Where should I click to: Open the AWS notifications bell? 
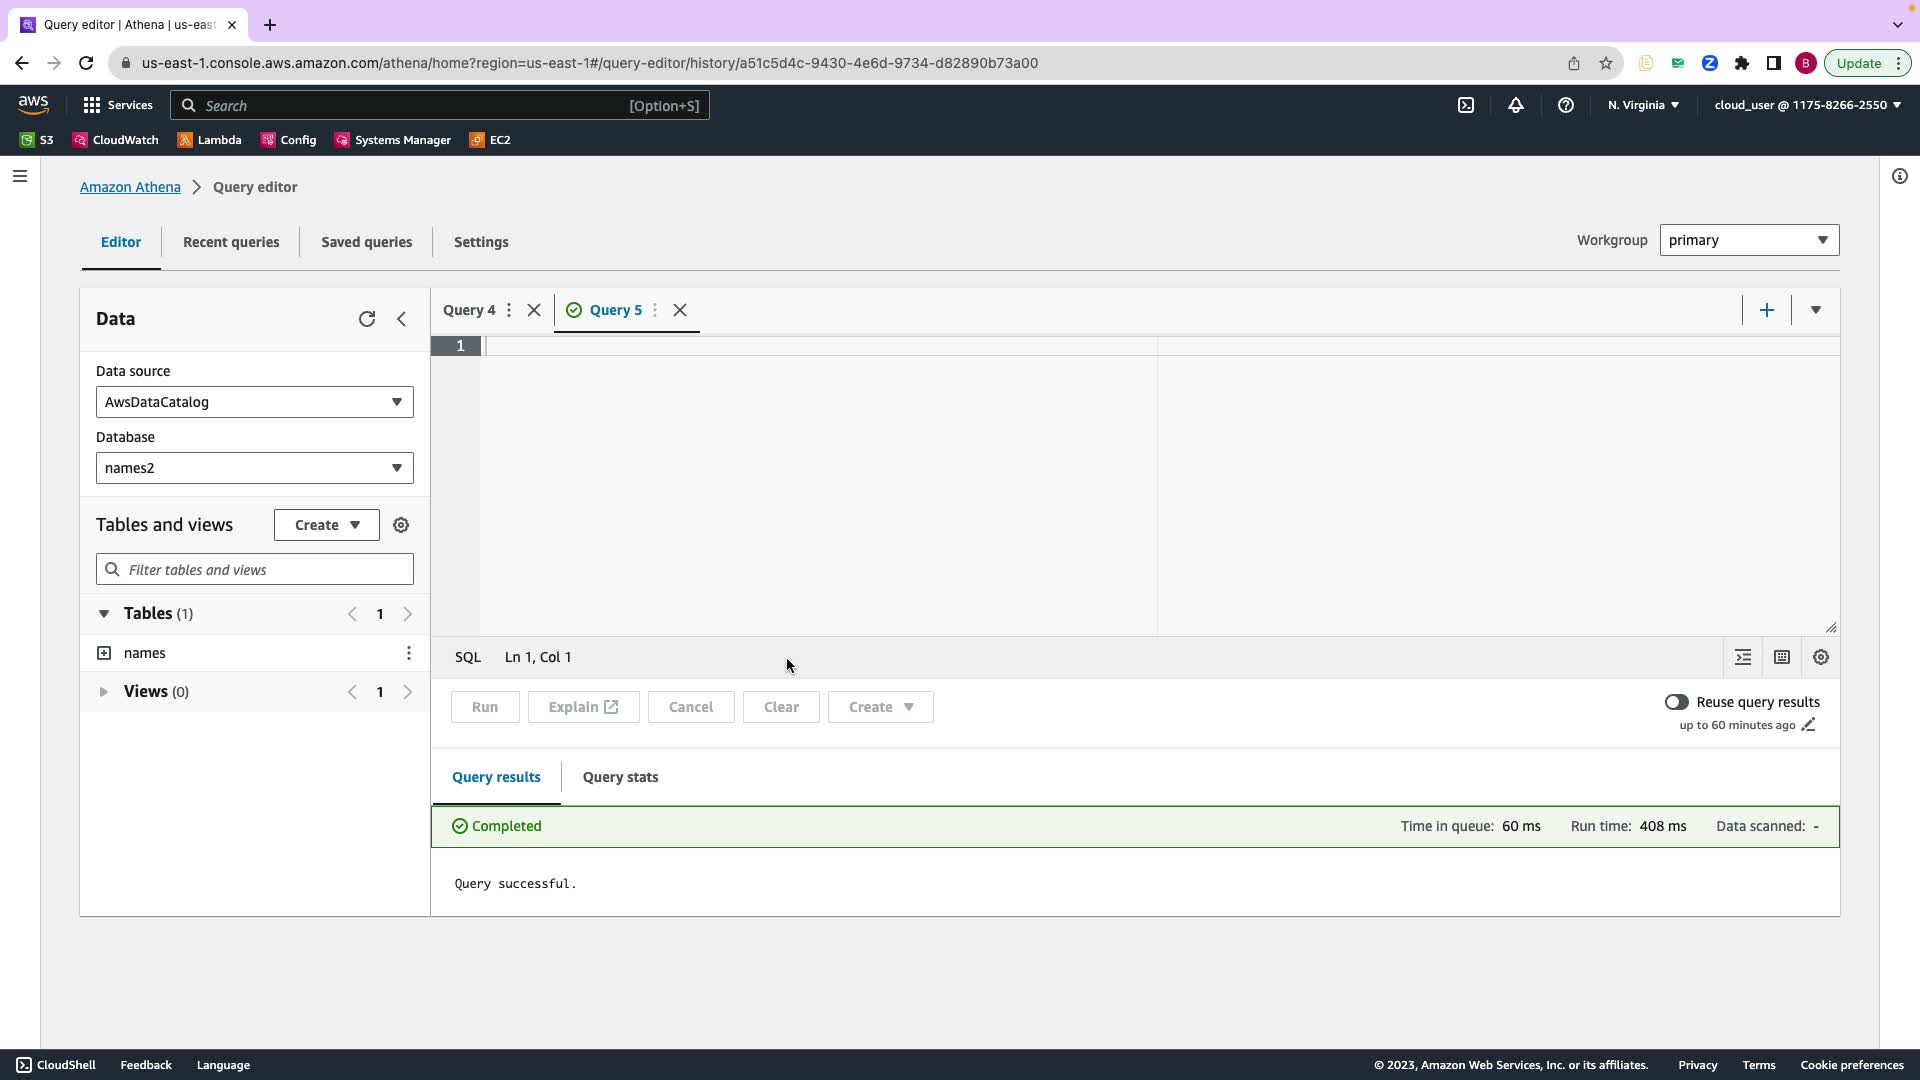1516,105
